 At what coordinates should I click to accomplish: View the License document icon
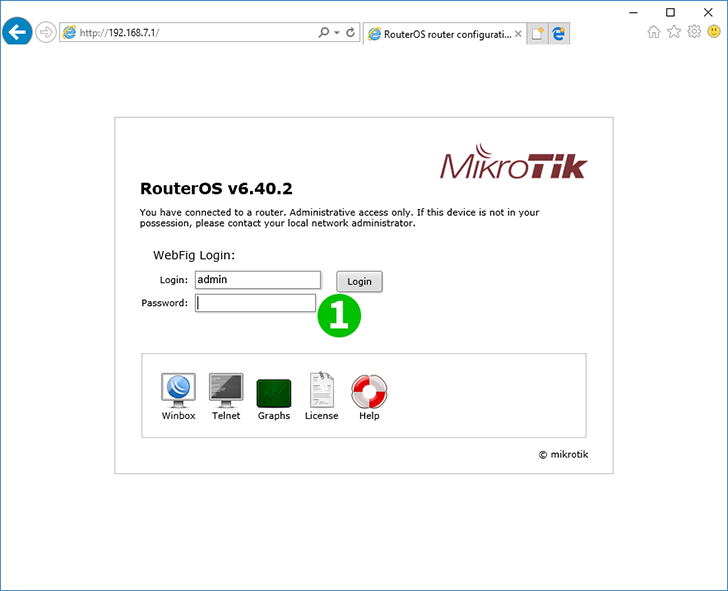(321, 390)
